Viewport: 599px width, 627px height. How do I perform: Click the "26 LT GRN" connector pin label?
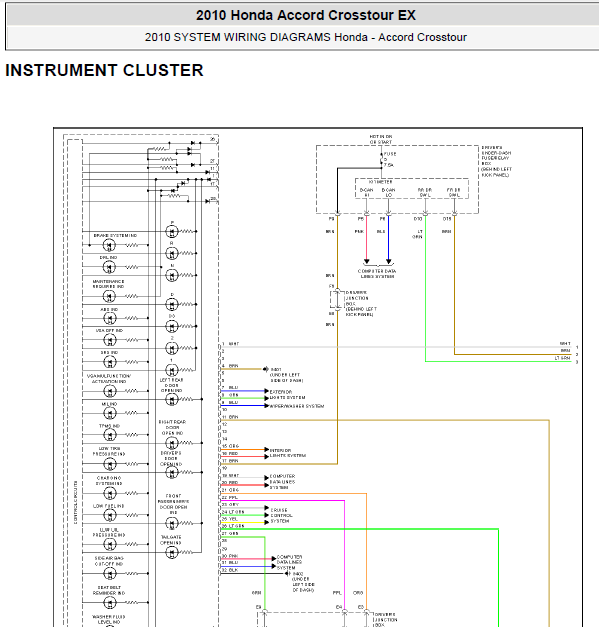point(233,526)
